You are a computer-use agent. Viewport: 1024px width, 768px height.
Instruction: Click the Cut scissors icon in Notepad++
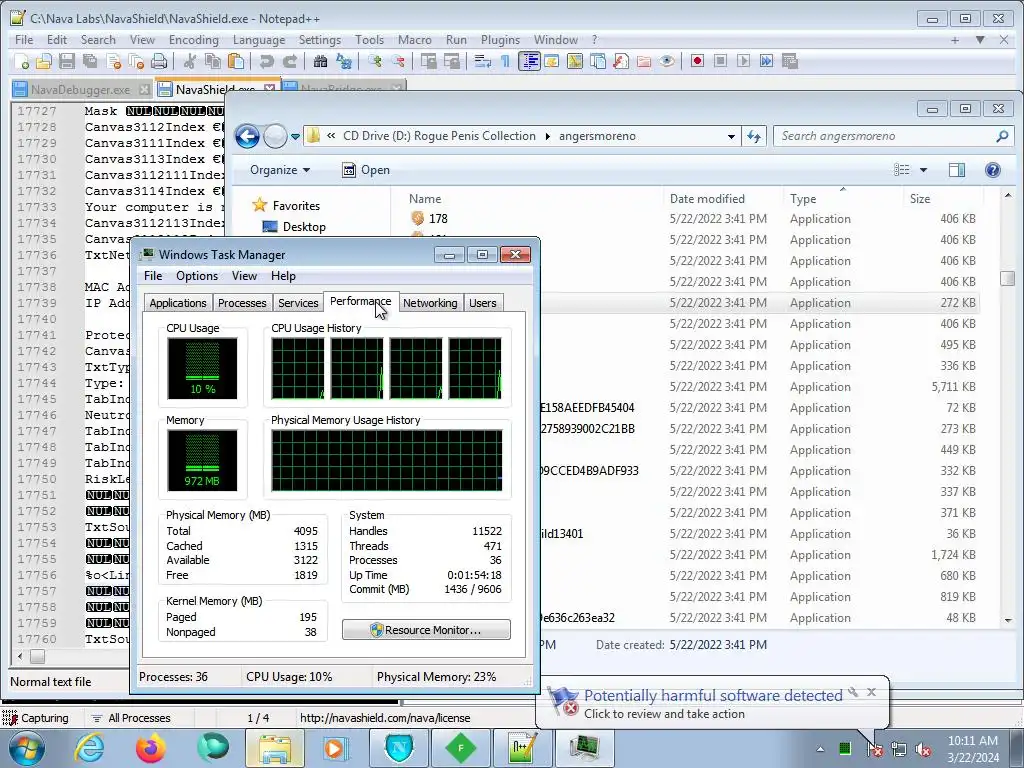(189, 61)
